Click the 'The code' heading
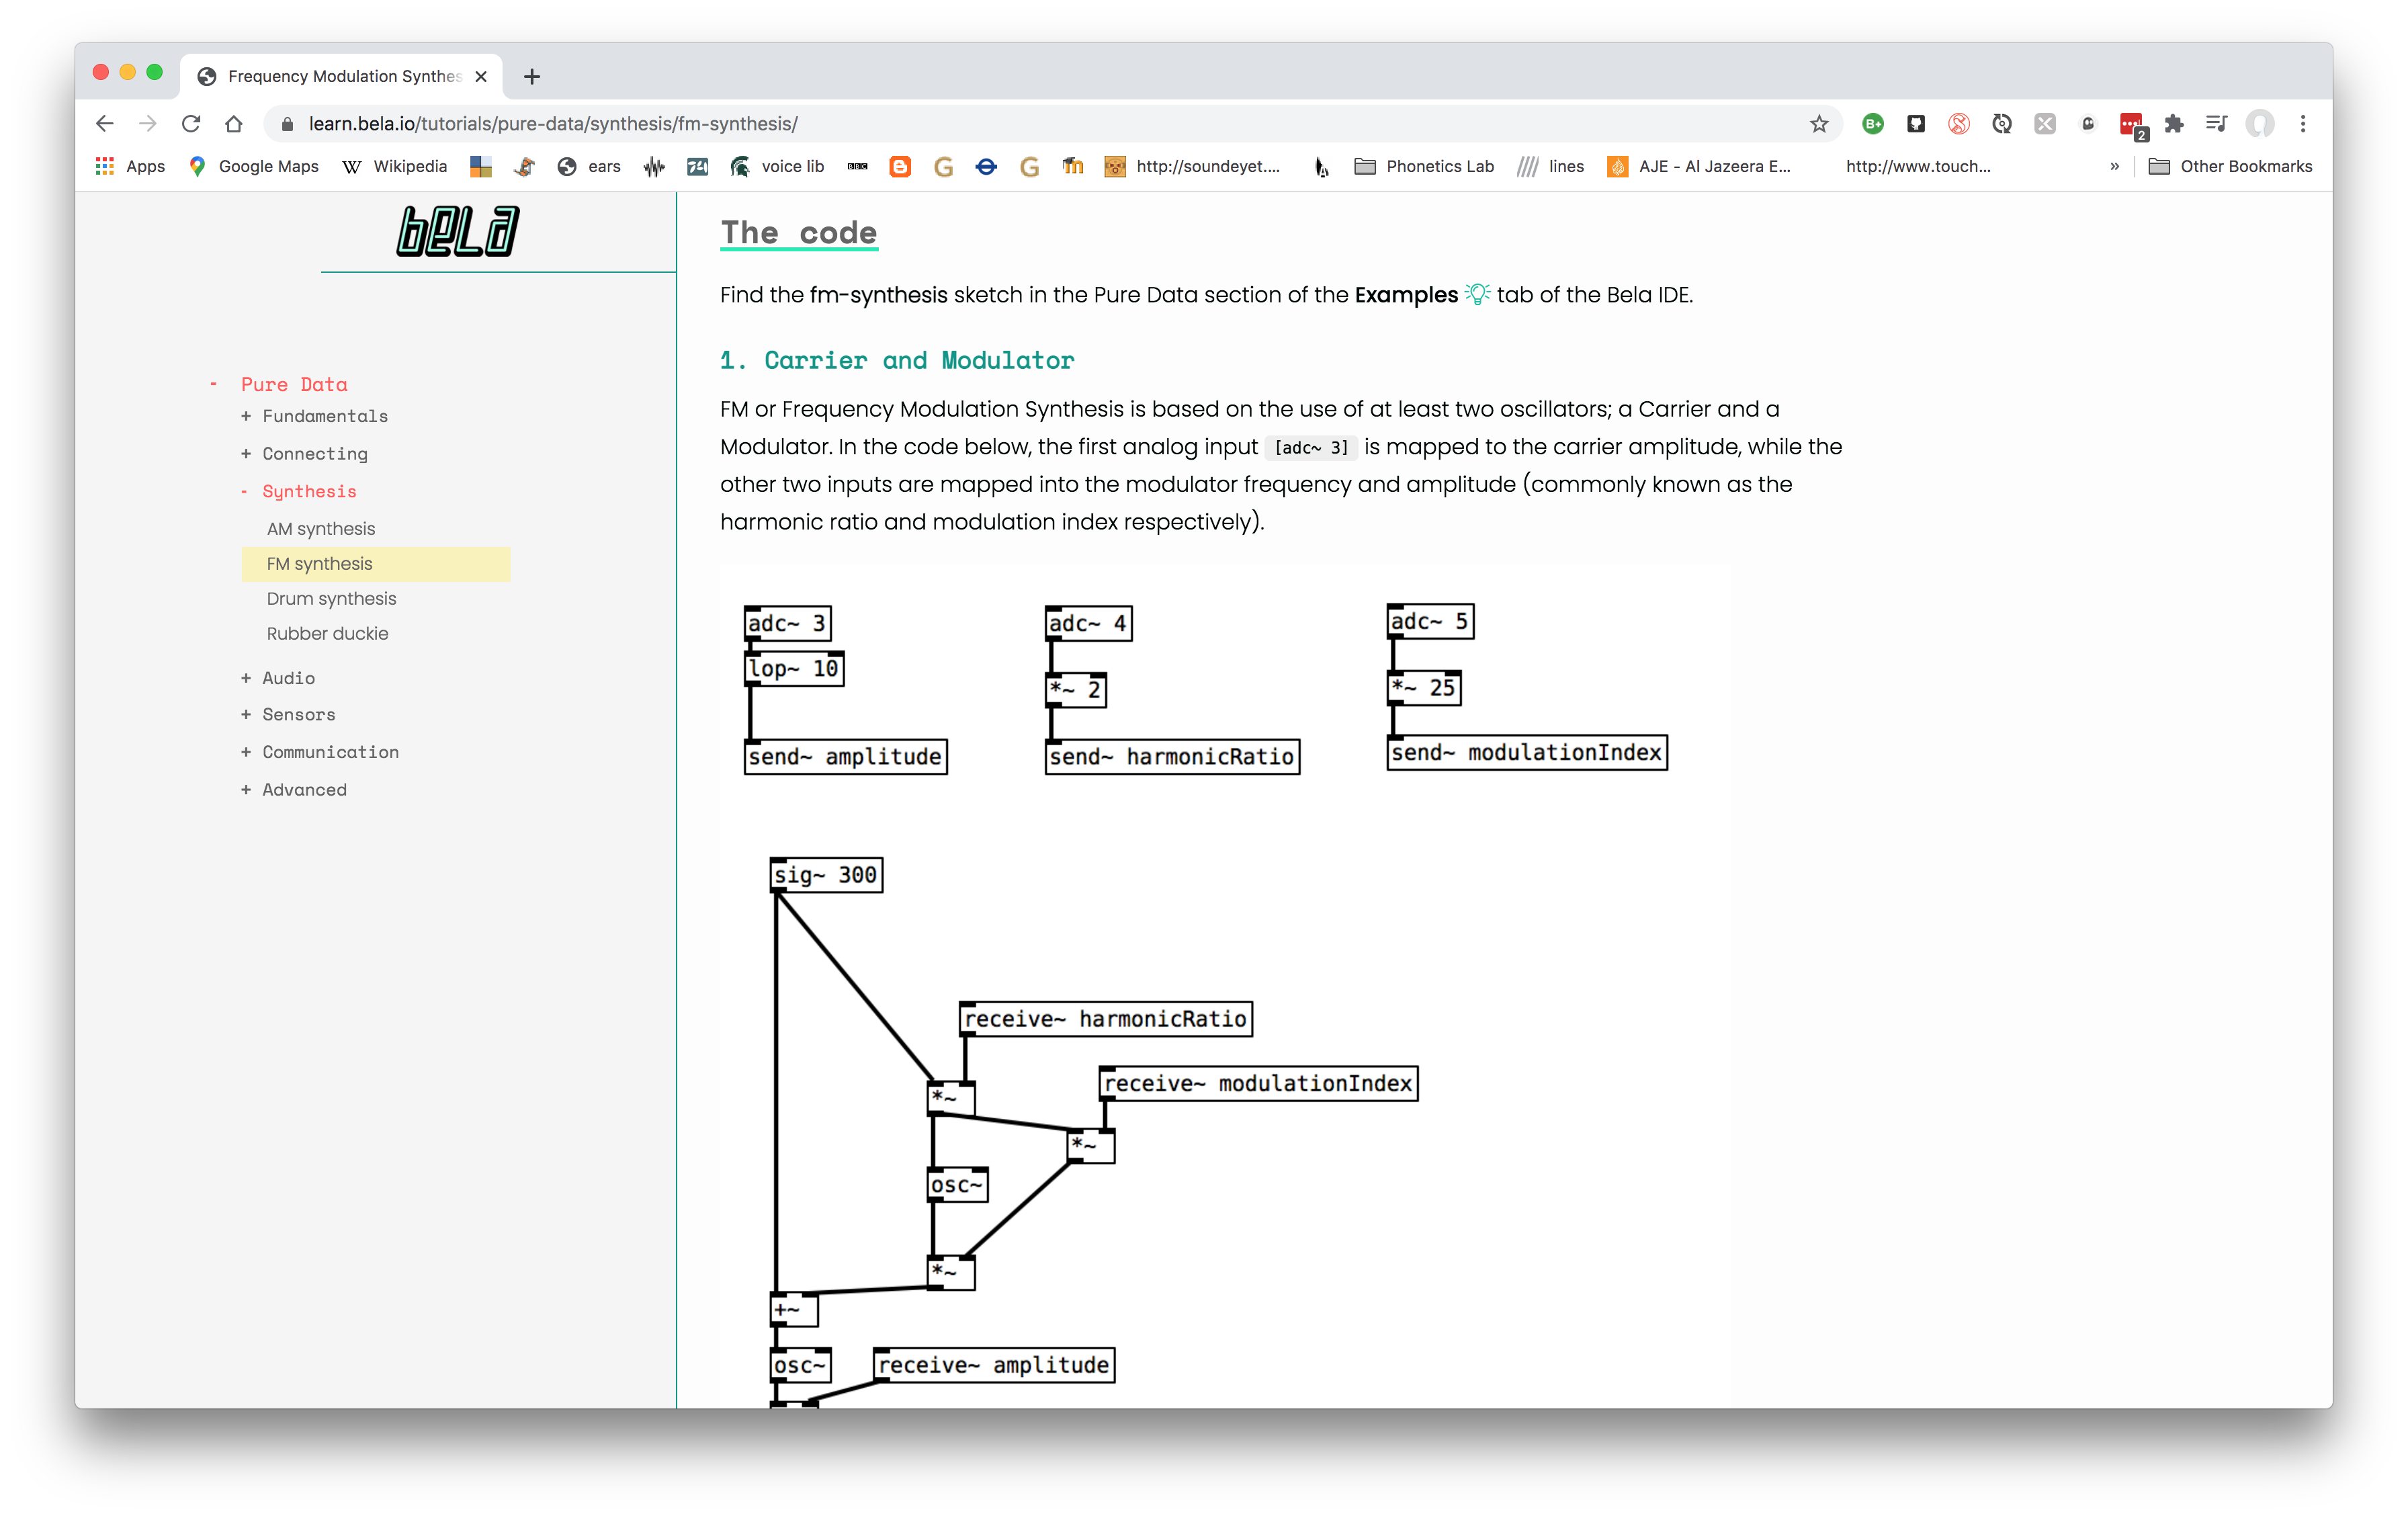The height and width of the screenshot is (1516, 2408). (x=798, y=232)
